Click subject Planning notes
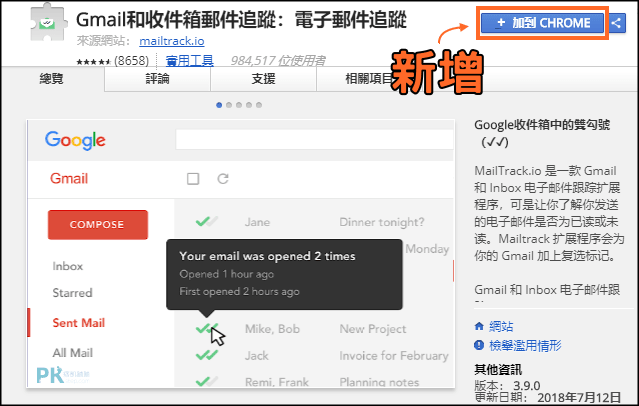The height and width of the screenshot is (406, 639). coord(379,382)
